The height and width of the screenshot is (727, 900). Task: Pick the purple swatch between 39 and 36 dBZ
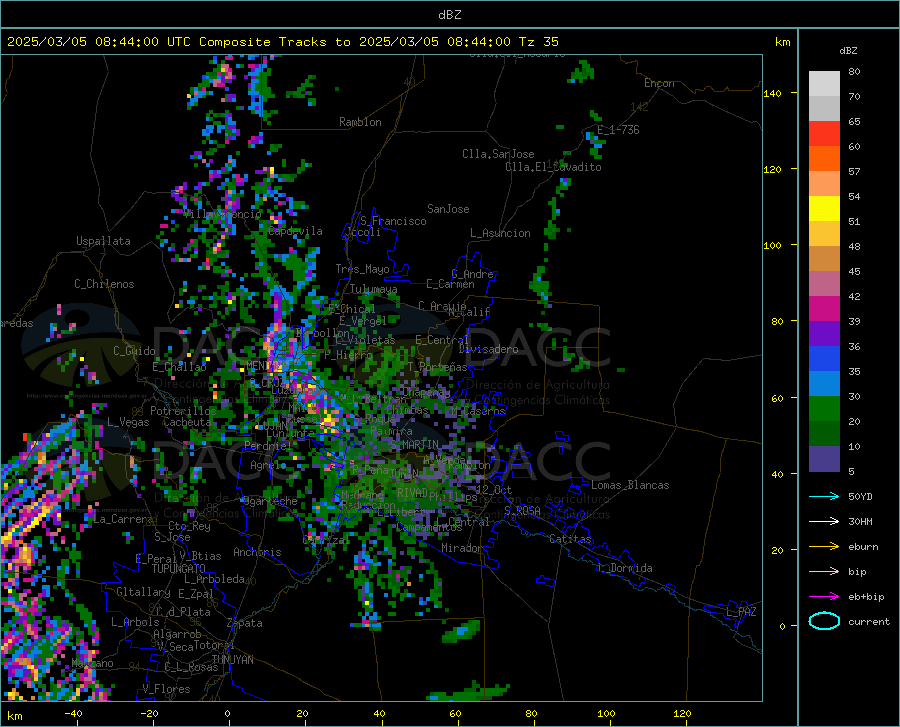click(x=824, y=334)
